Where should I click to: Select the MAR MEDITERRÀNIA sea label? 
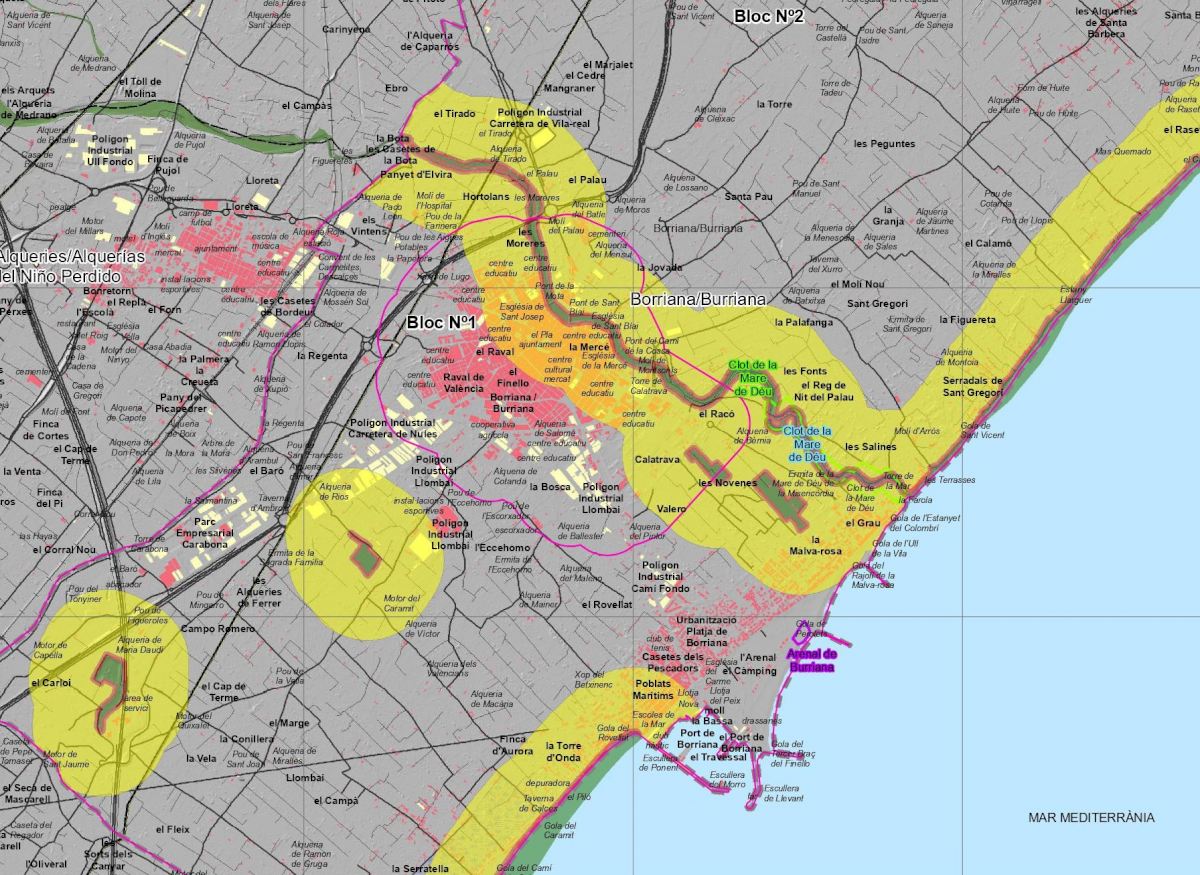click(x=1091, y=818)
